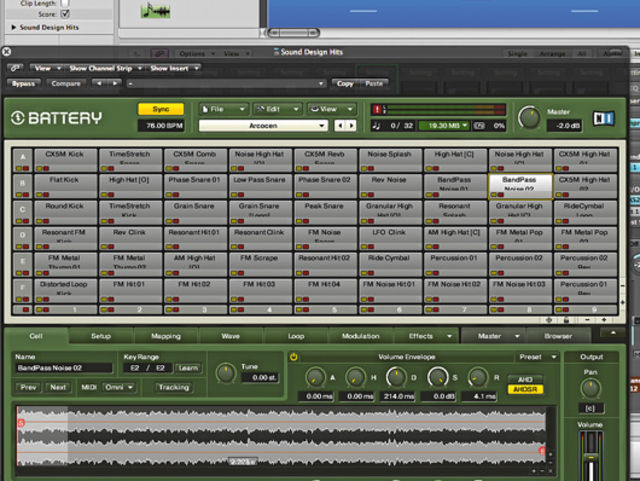Open the Show Channel Strip dropdown

click(105, 68)
